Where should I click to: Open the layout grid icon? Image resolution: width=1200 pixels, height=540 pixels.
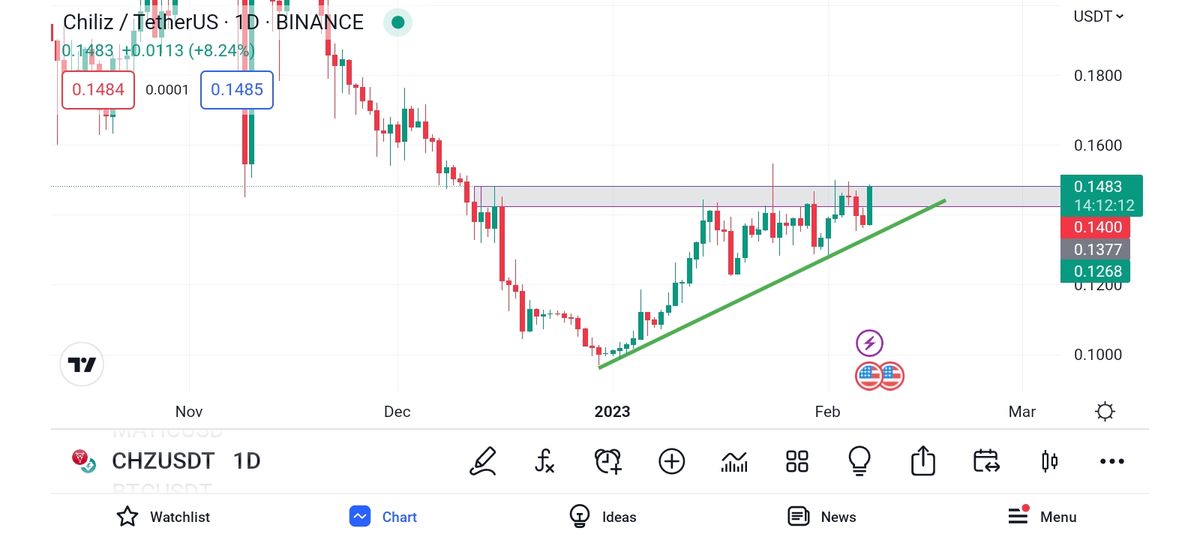tap(797, 461)
